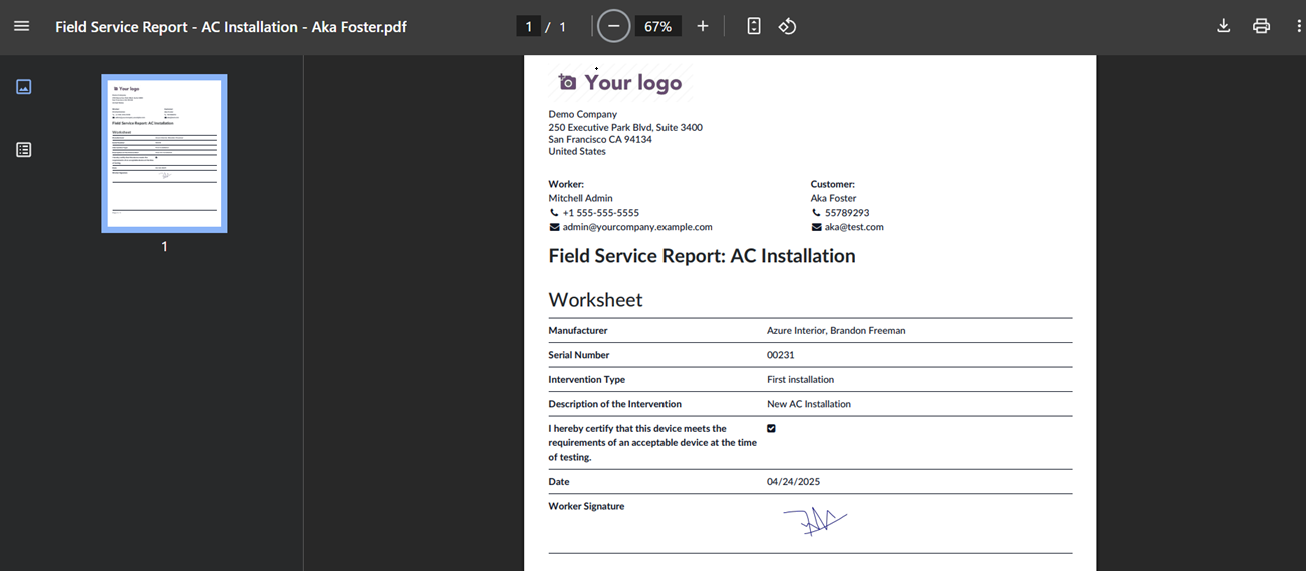Click the customer phone number 55789293
This screenshot has height=571, width=1306.
(x=846, y=213)
